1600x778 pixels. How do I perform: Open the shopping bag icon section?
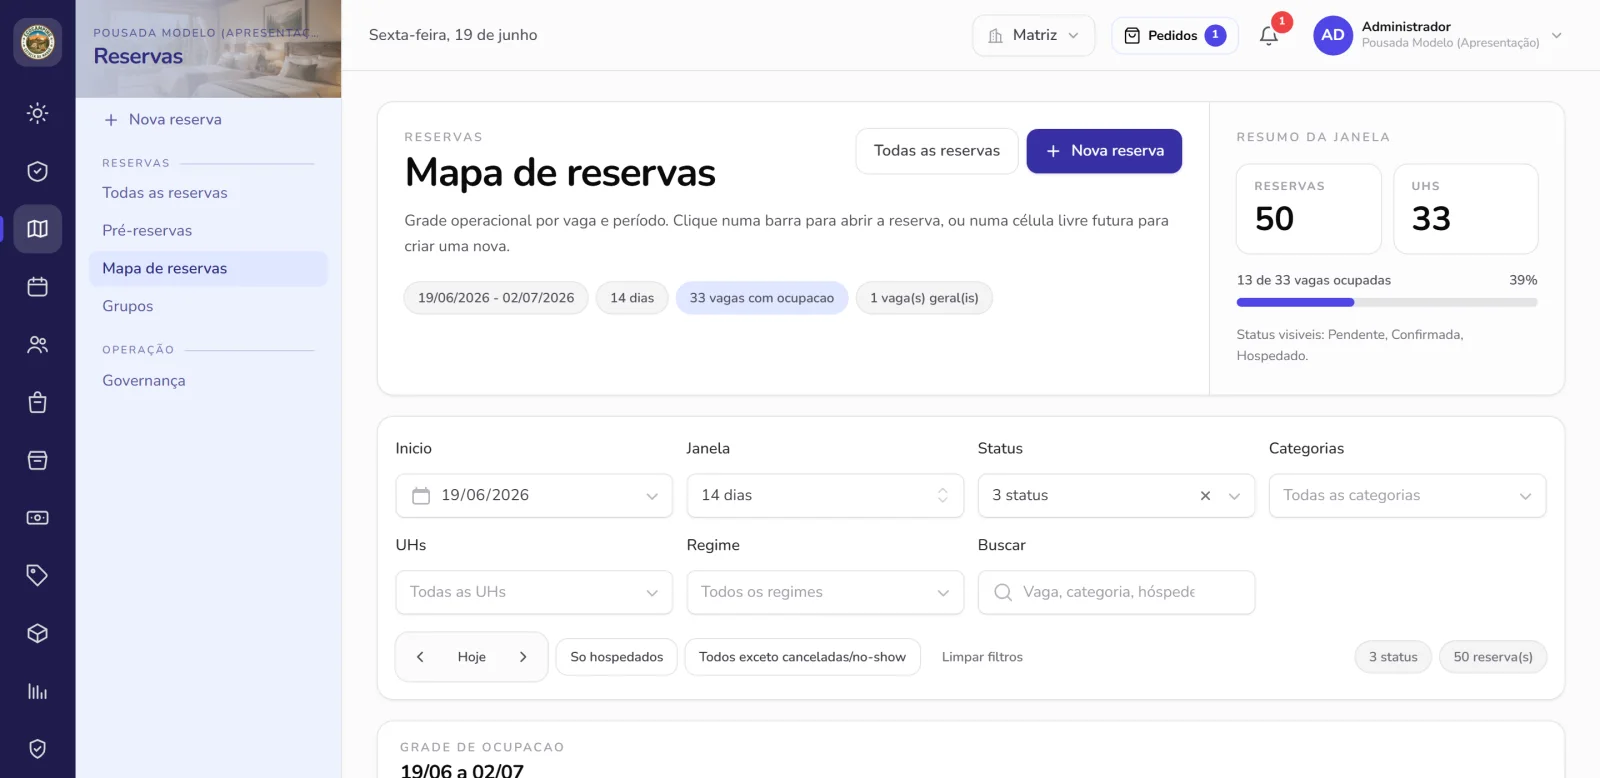point(38,402)
